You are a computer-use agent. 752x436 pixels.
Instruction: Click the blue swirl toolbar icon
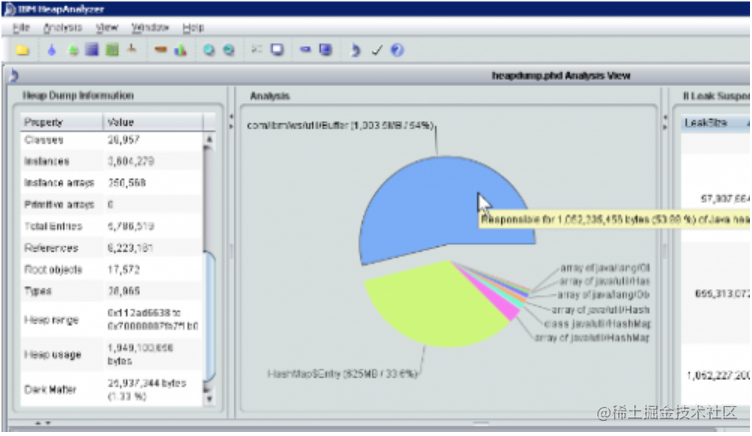[x=355, y=50]
